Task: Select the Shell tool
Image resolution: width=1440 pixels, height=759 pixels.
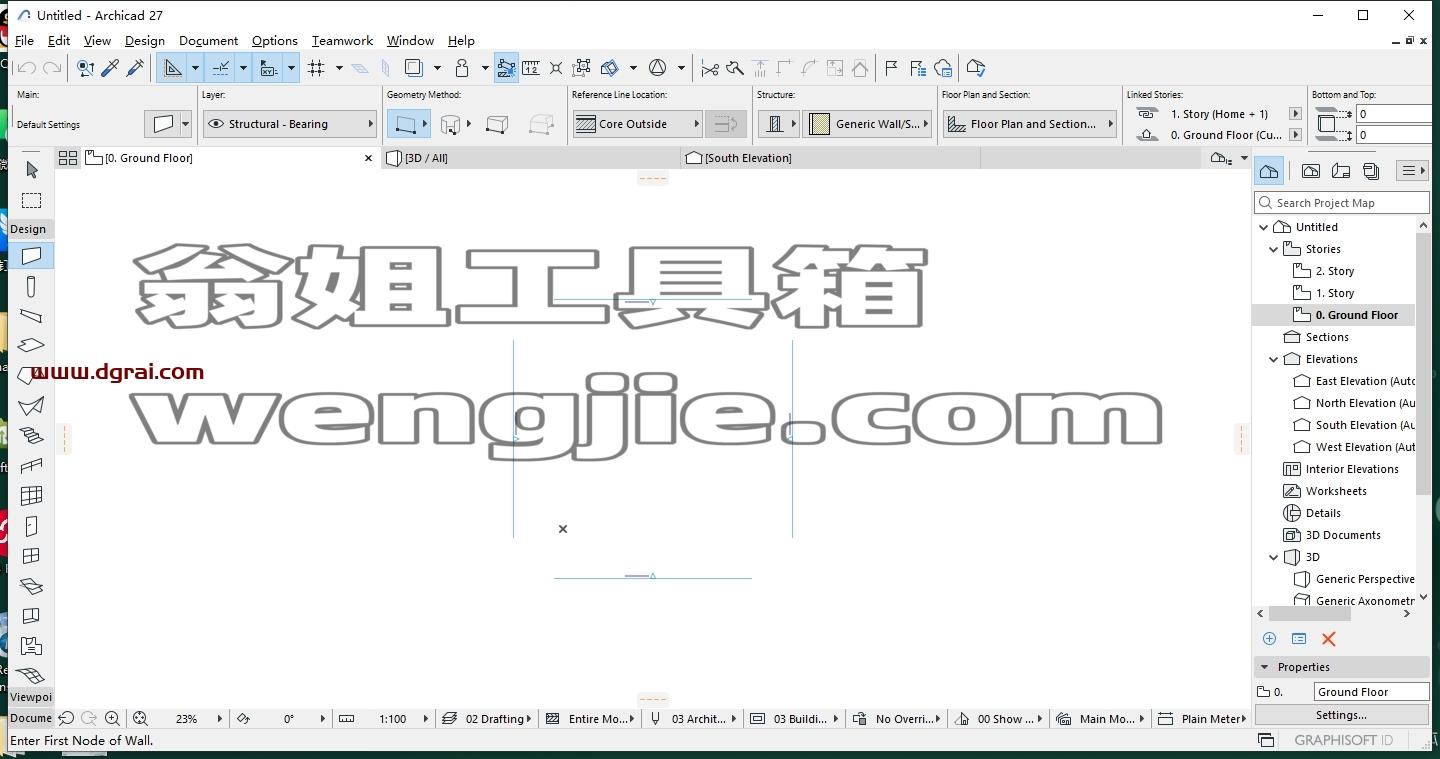Action: (31, 406)
